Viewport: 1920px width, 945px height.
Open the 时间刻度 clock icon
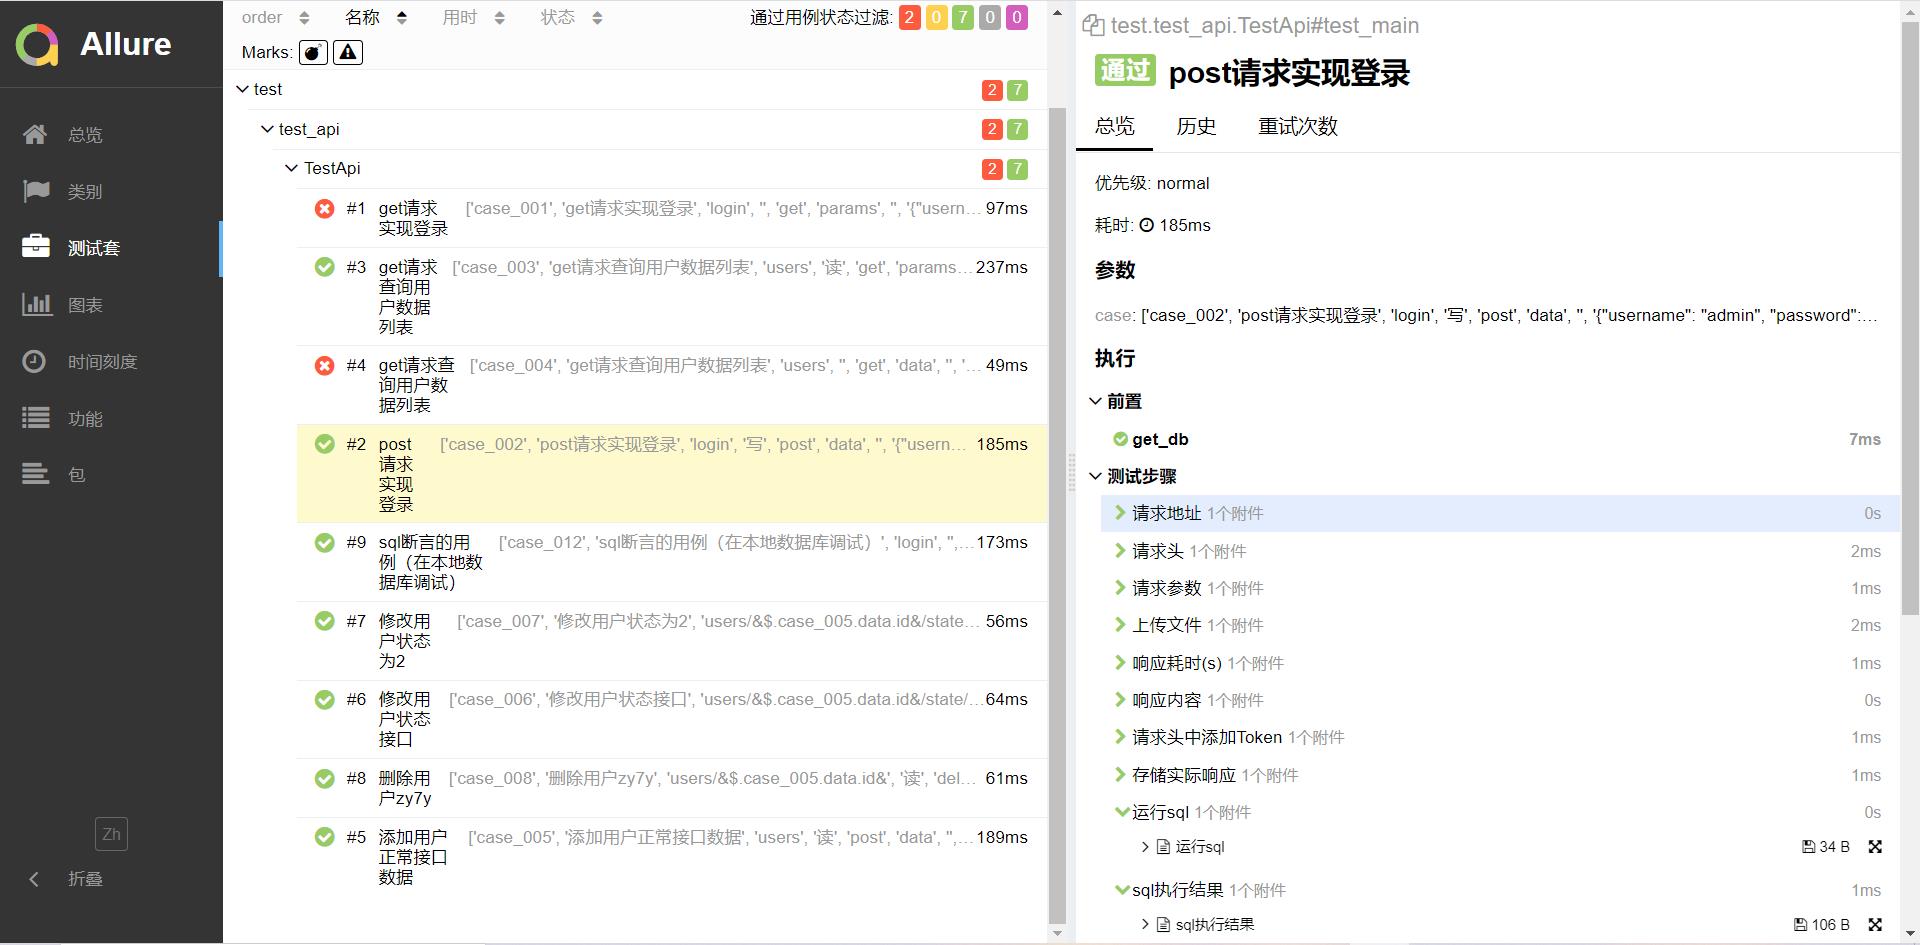point(34,361)
